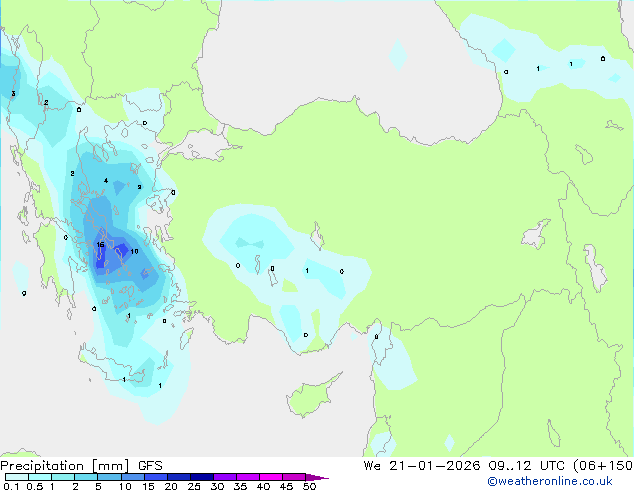The height and width of the screenshot is (490, 634).
Task: Open the weatheronline.co.uk link
Action: point(550,481)
